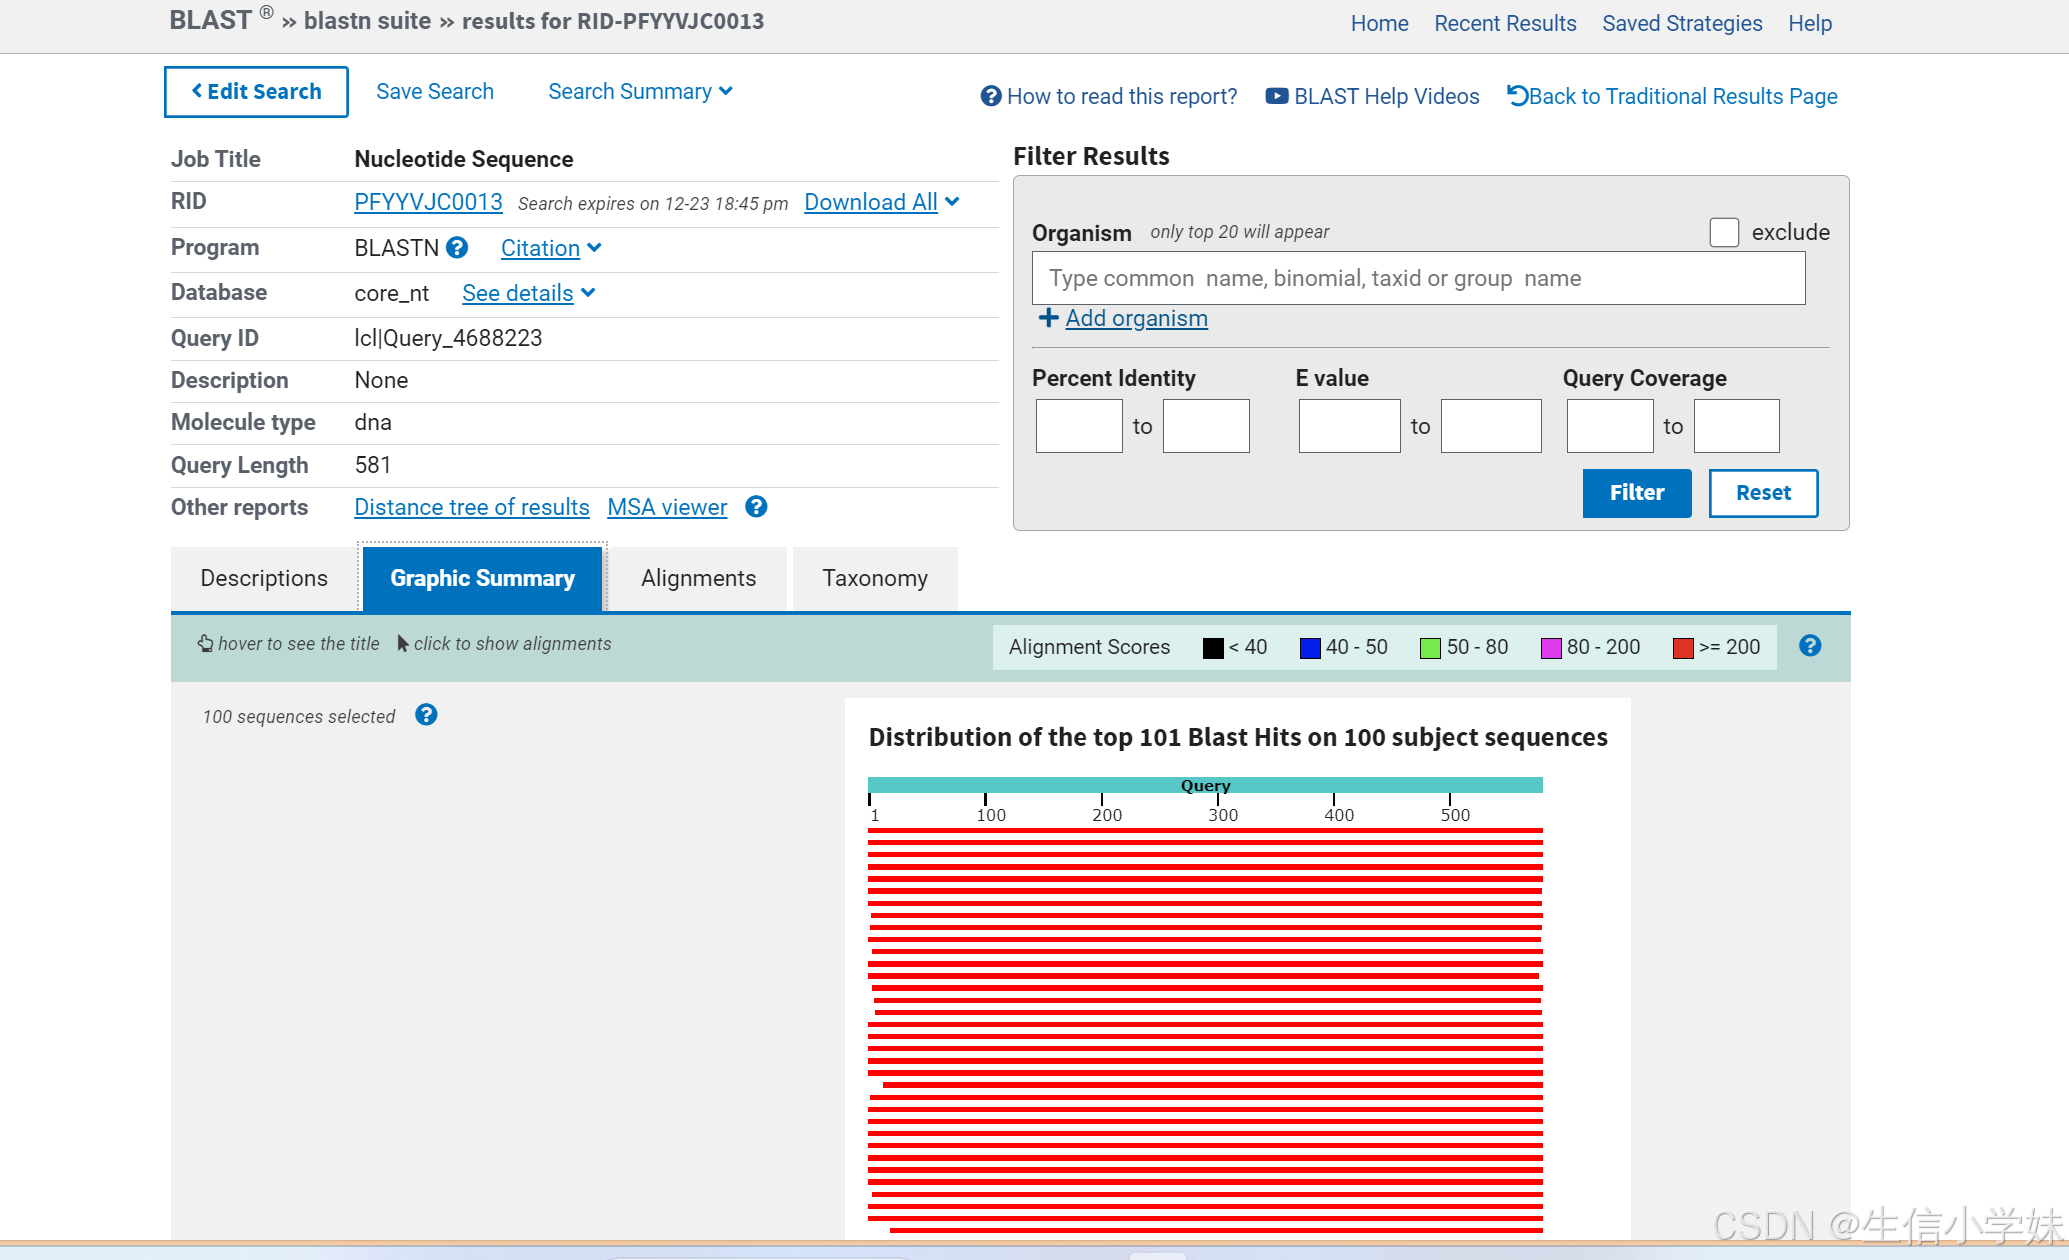Click the Organism name input field
This screenshot has width=2069, height=1260.
click(1418, 278)
